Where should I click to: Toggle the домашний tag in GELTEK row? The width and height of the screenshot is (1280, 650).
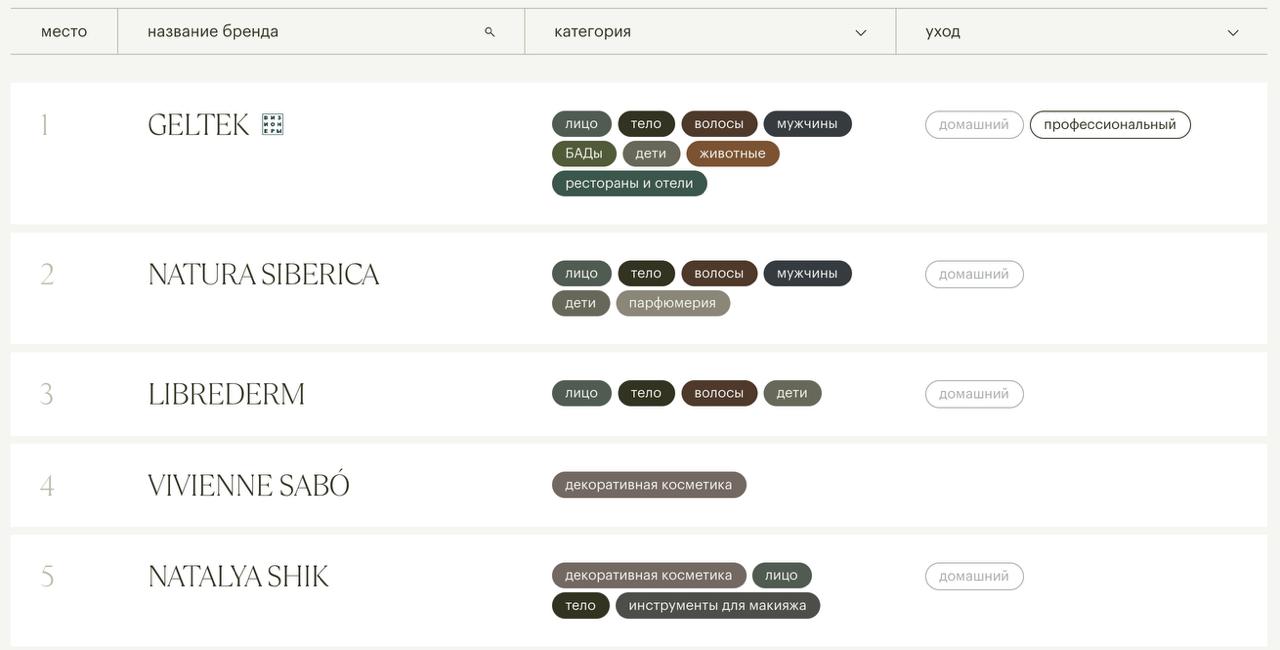[974, 125]
